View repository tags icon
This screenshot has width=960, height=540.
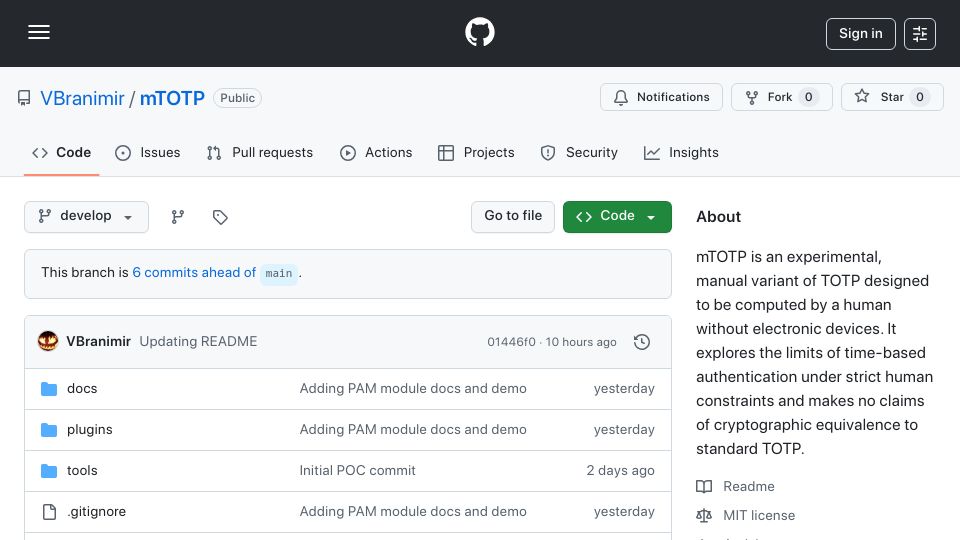220,217
